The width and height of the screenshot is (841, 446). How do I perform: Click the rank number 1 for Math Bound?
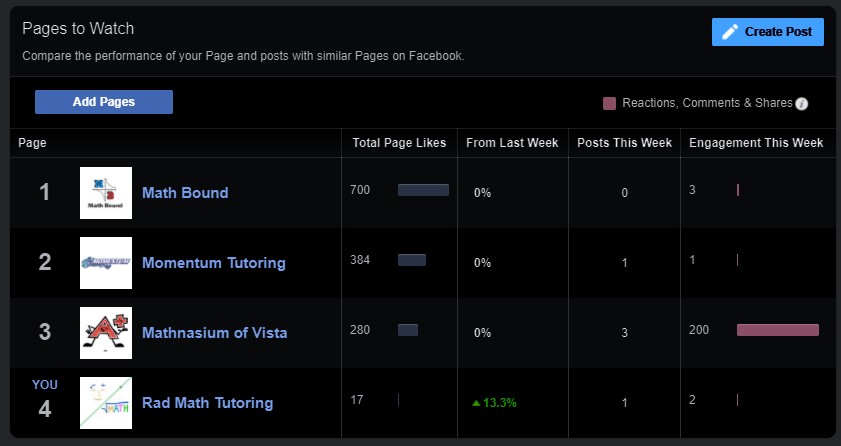click(x=45, y=192)
